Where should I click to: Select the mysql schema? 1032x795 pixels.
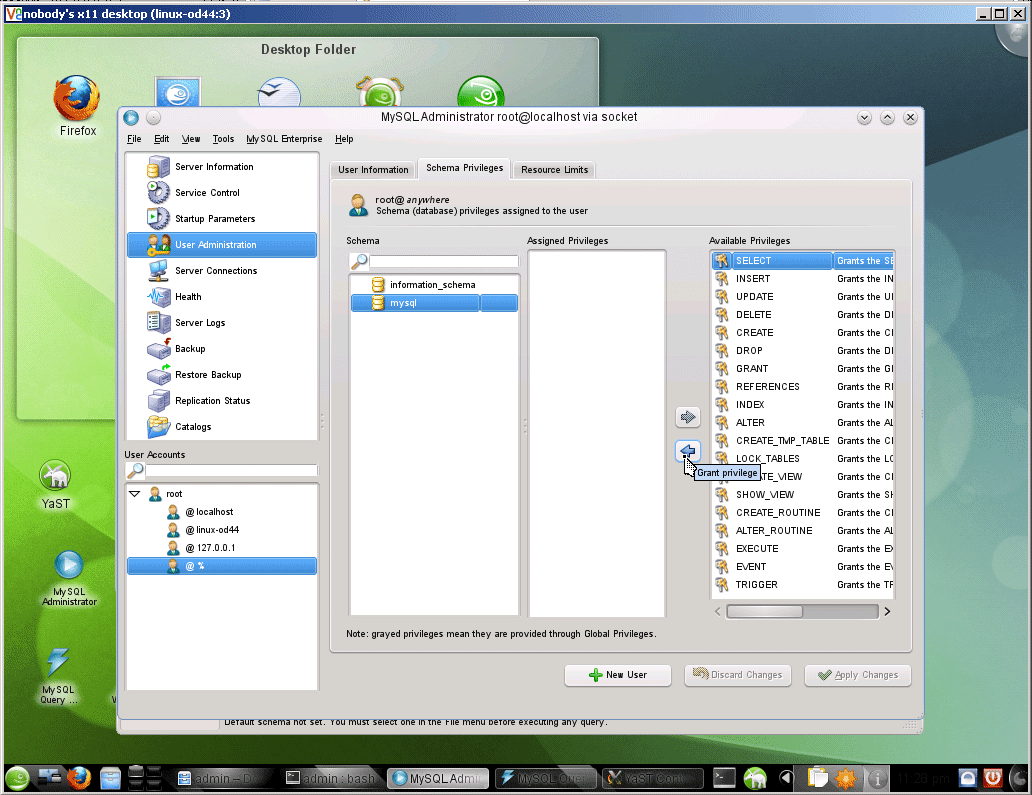pos(434,303)
